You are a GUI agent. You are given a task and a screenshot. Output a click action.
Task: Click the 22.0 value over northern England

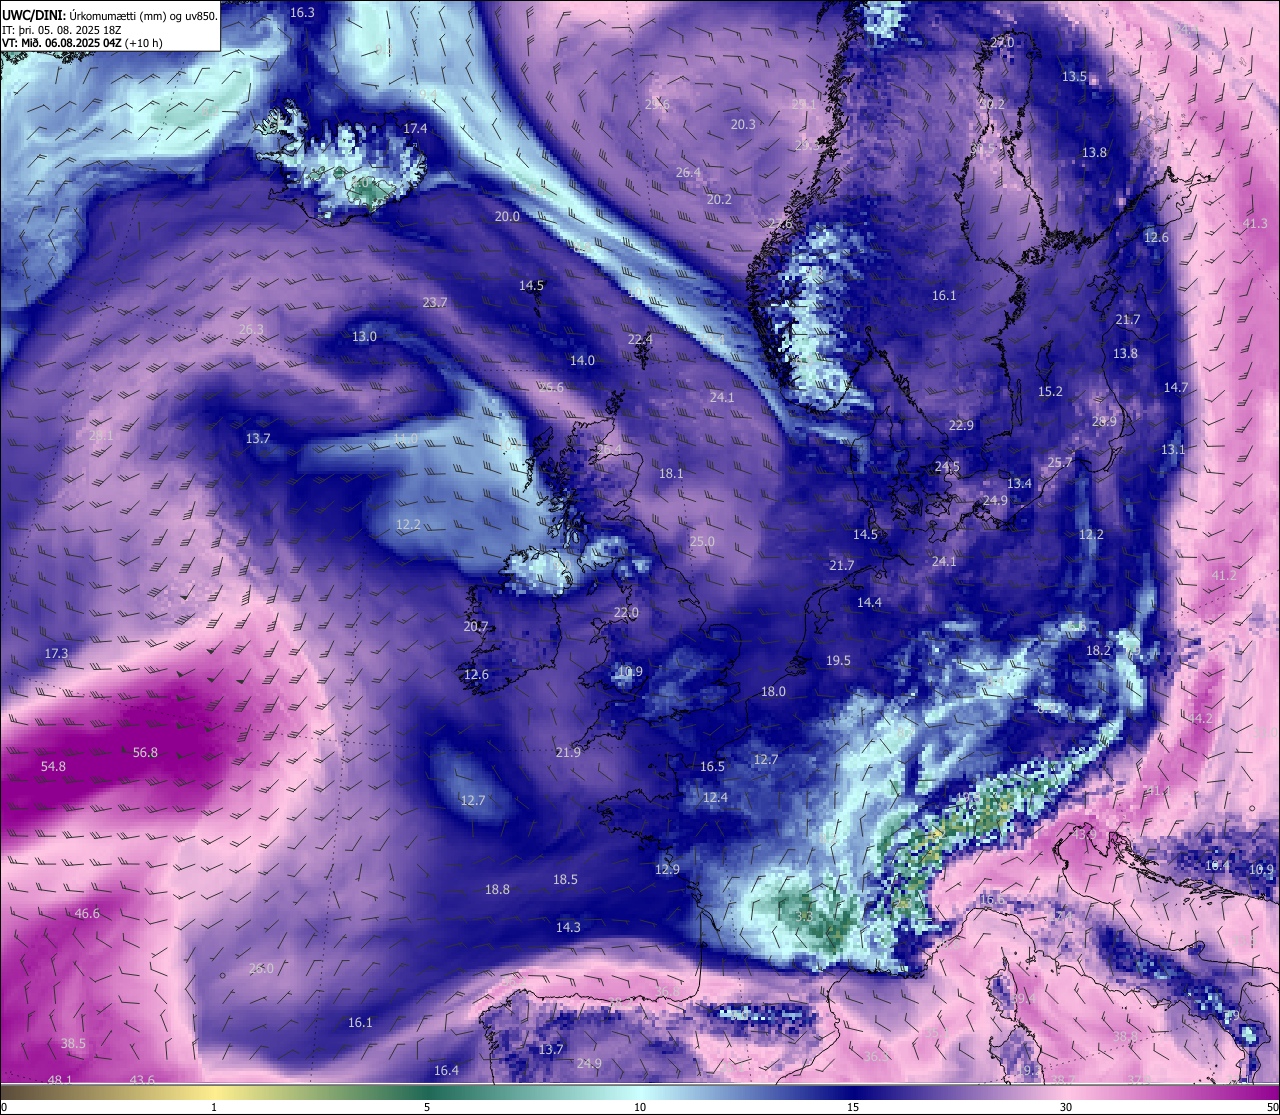click(x=626, y=613)
